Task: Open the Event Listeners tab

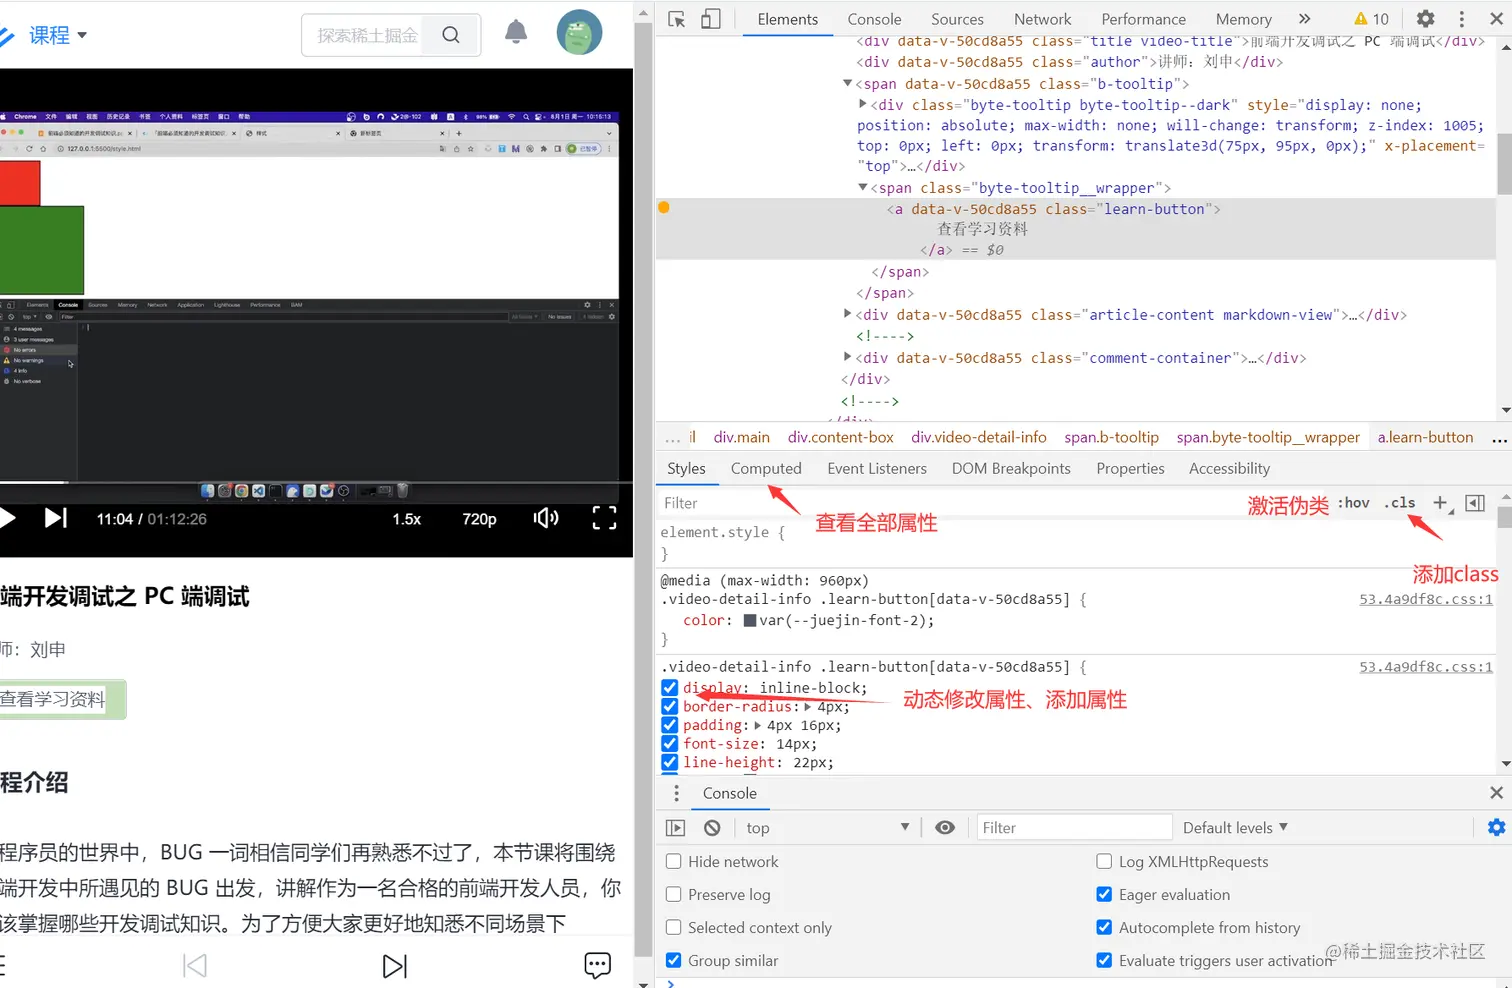Action: point(877,468)
